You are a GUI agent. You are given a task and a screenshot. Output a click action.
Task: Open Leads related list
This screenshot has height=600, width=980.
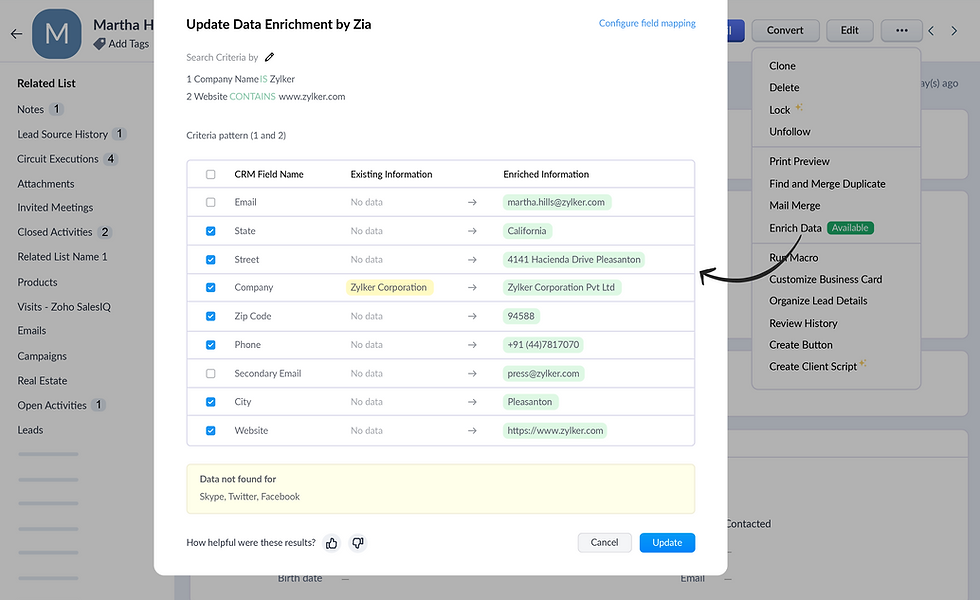30,430
